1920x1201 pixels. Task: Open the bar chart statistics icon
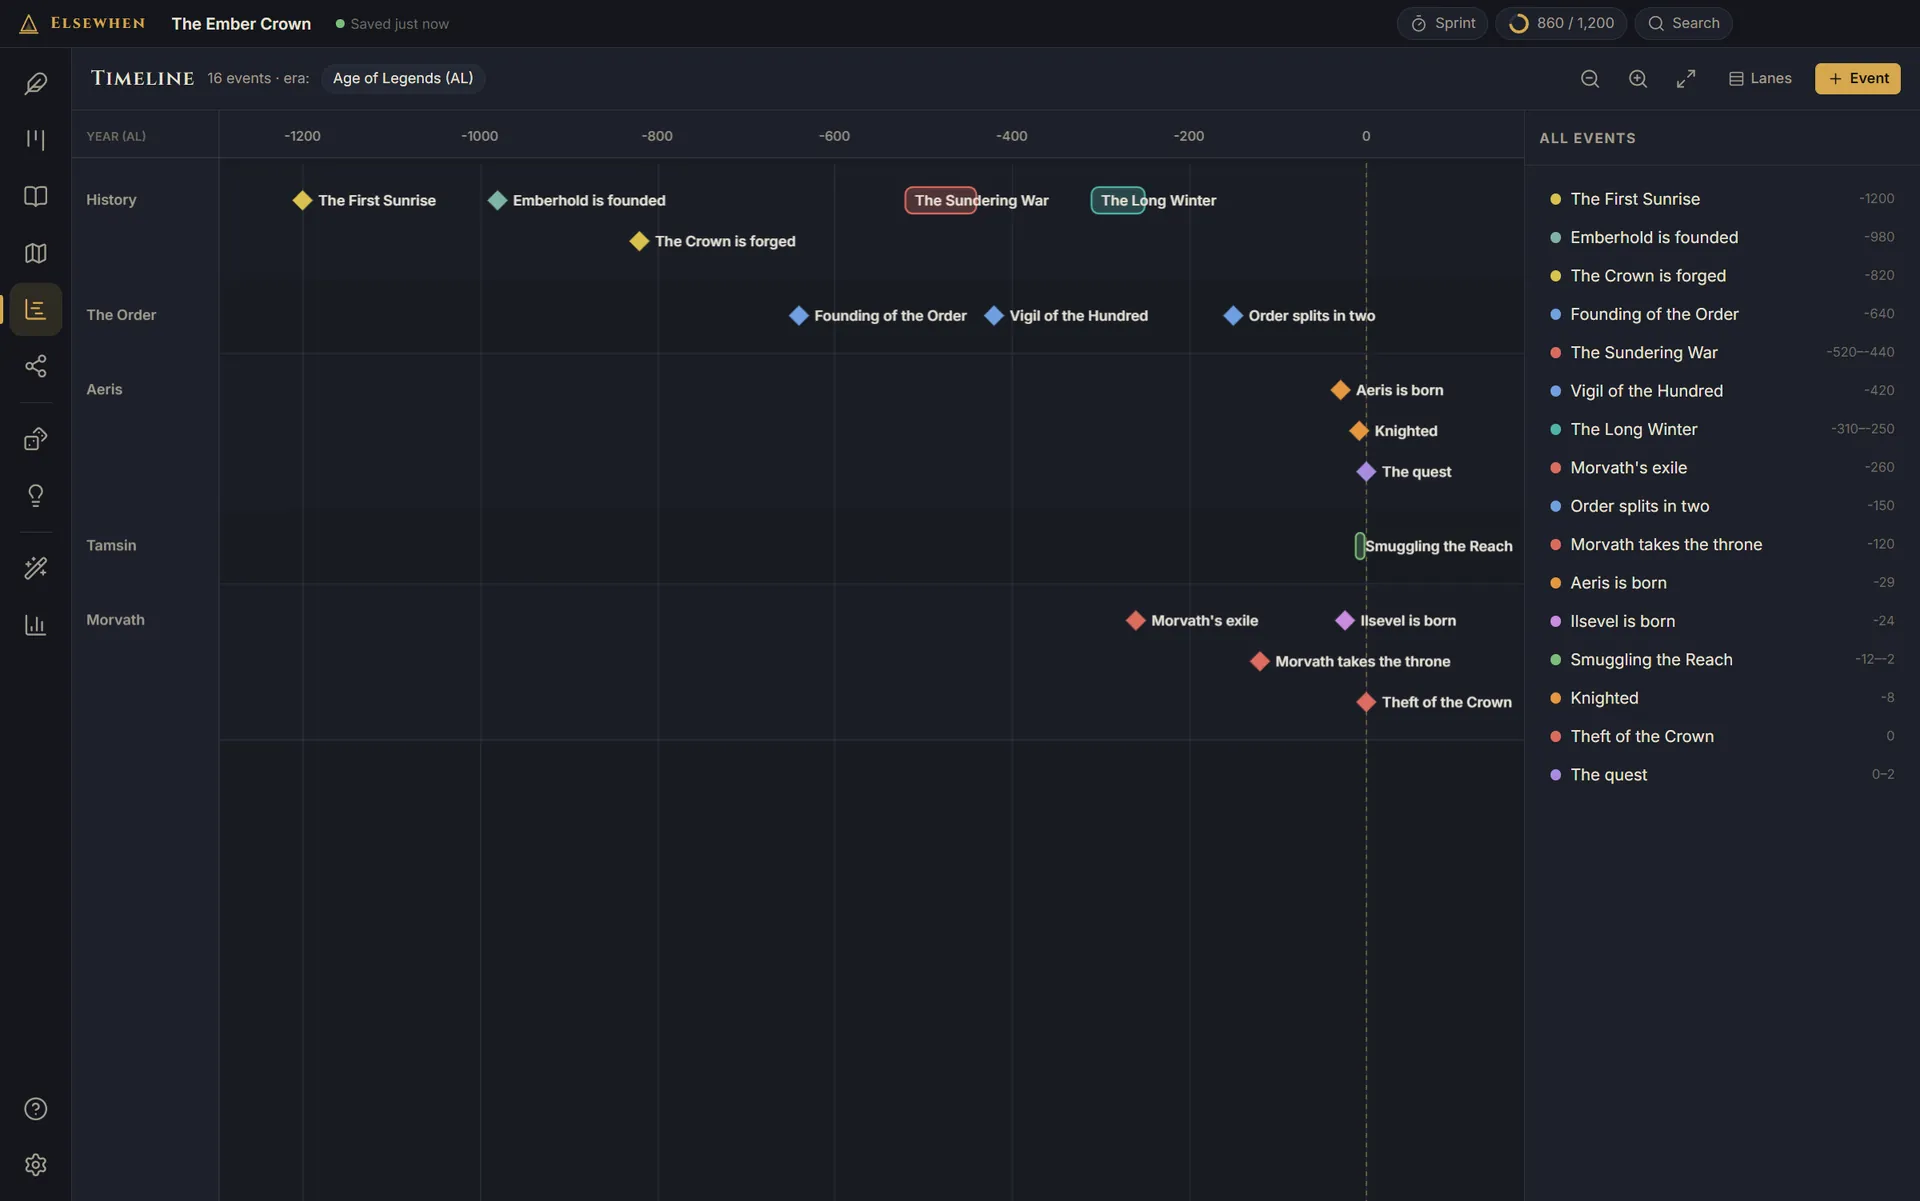coord(35,625)
